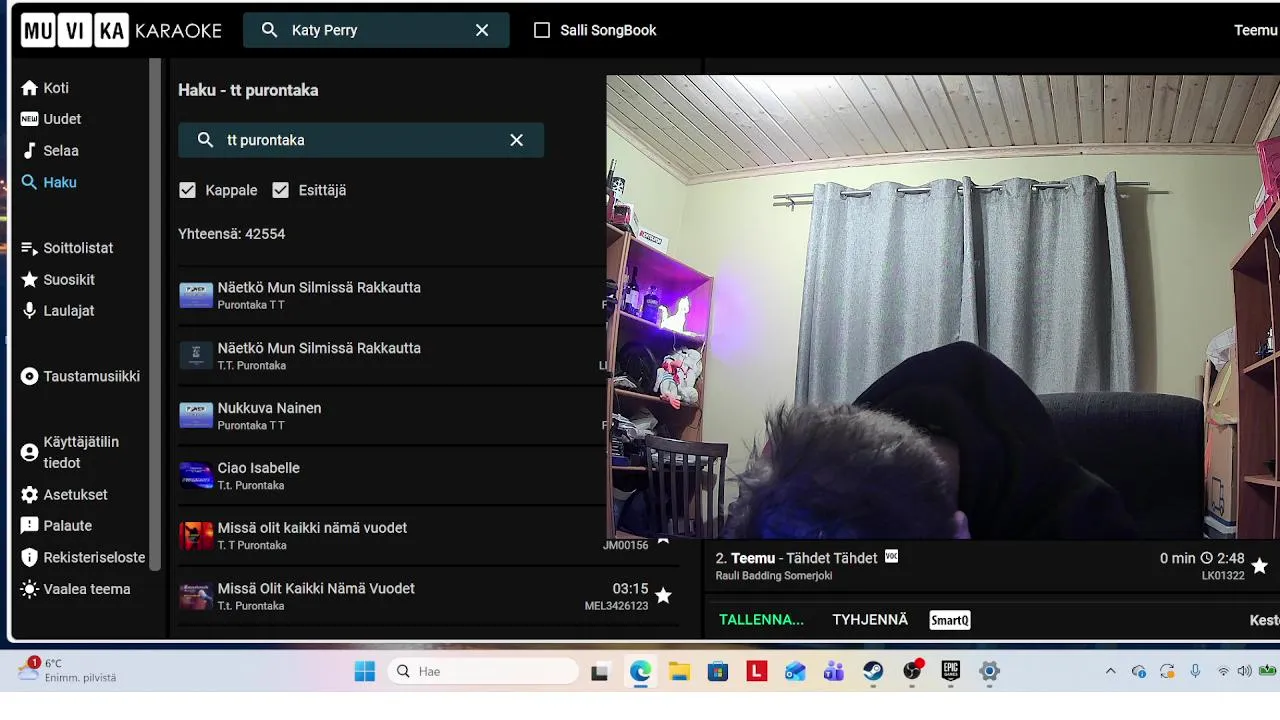Open Soittolistat playlists
Screen dimensions: 1280x720
tap(67, 248)
